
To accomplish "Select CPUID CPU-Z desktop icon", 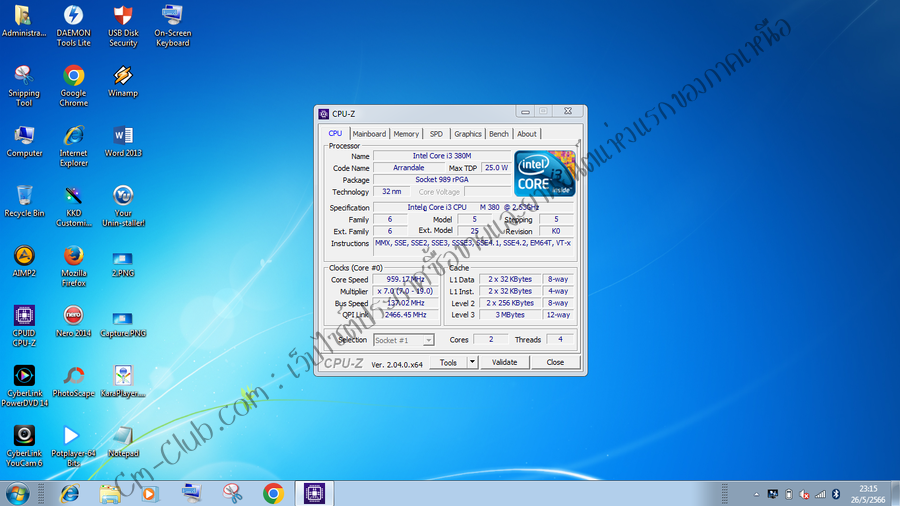I will [x=24, y=326].
